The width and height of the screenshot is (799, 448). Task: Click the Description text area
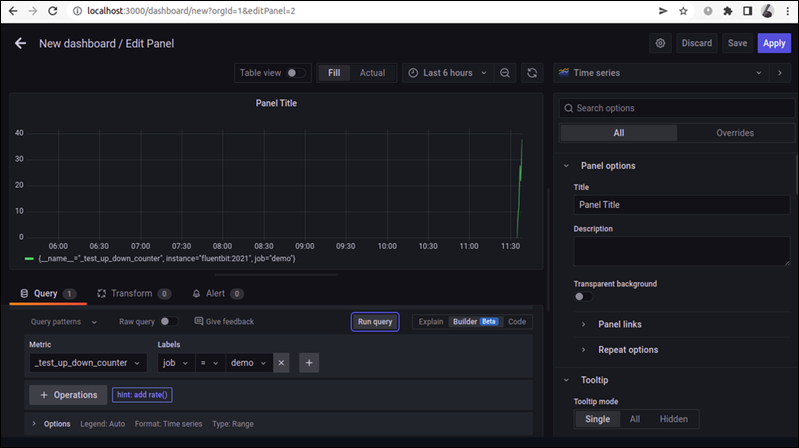click(x=682, y=251)
